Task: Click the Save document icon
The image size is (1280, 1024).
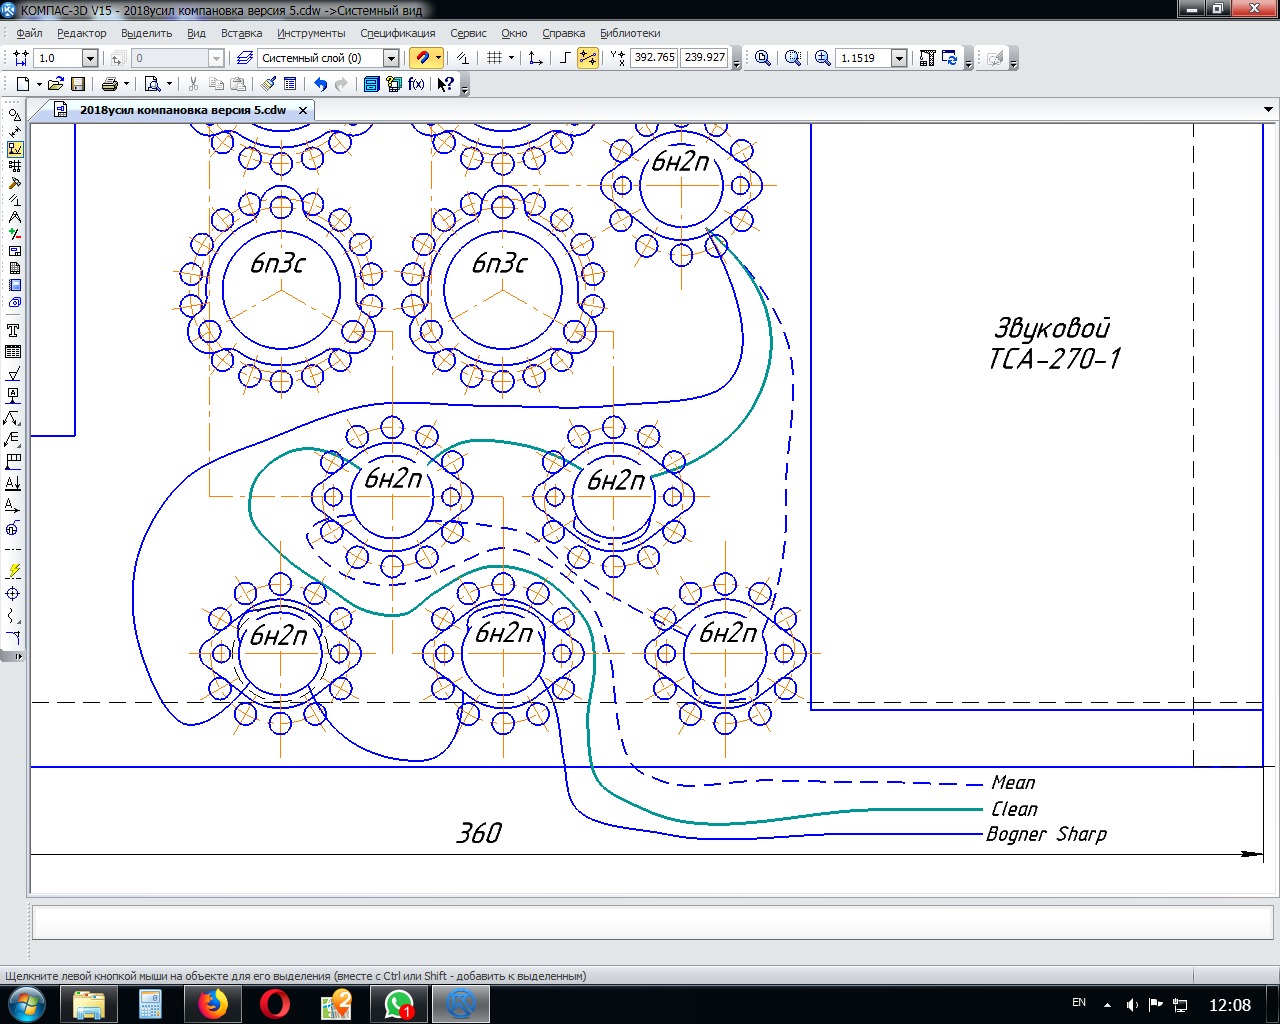Action: [78, 84]
